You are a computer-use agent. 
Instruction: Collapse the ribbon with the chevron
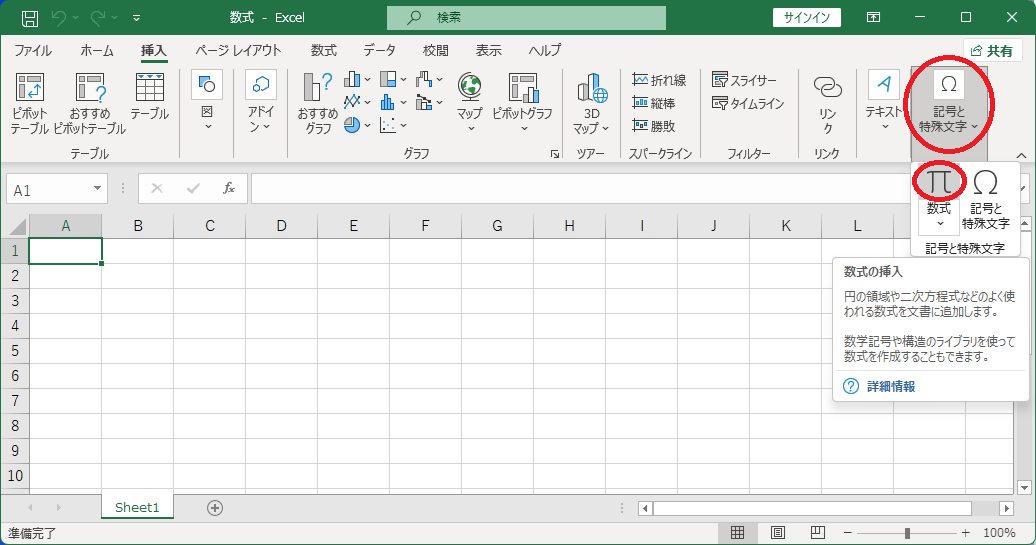[x=1021, y=155]
